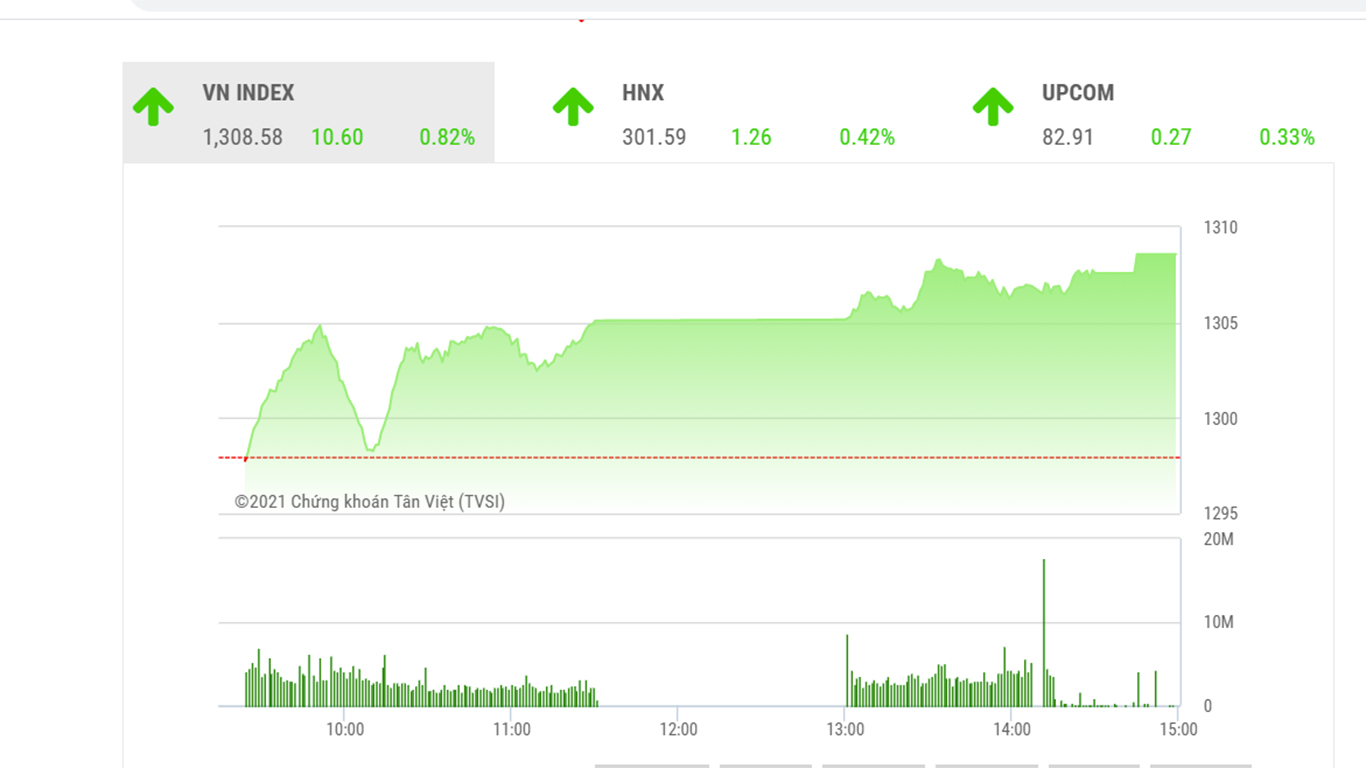1366x768 pixels.
Task: Click the green up arrow beside VN INDEX
Action: pos(153,107)
